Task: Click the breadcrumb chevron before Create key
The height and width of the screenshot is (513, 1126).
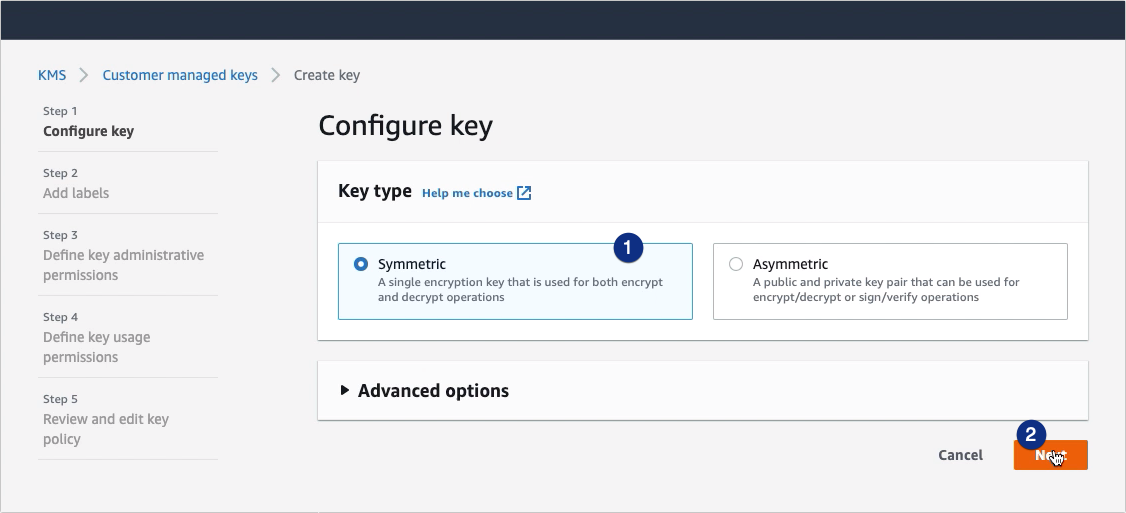Action: pos(276,75)
